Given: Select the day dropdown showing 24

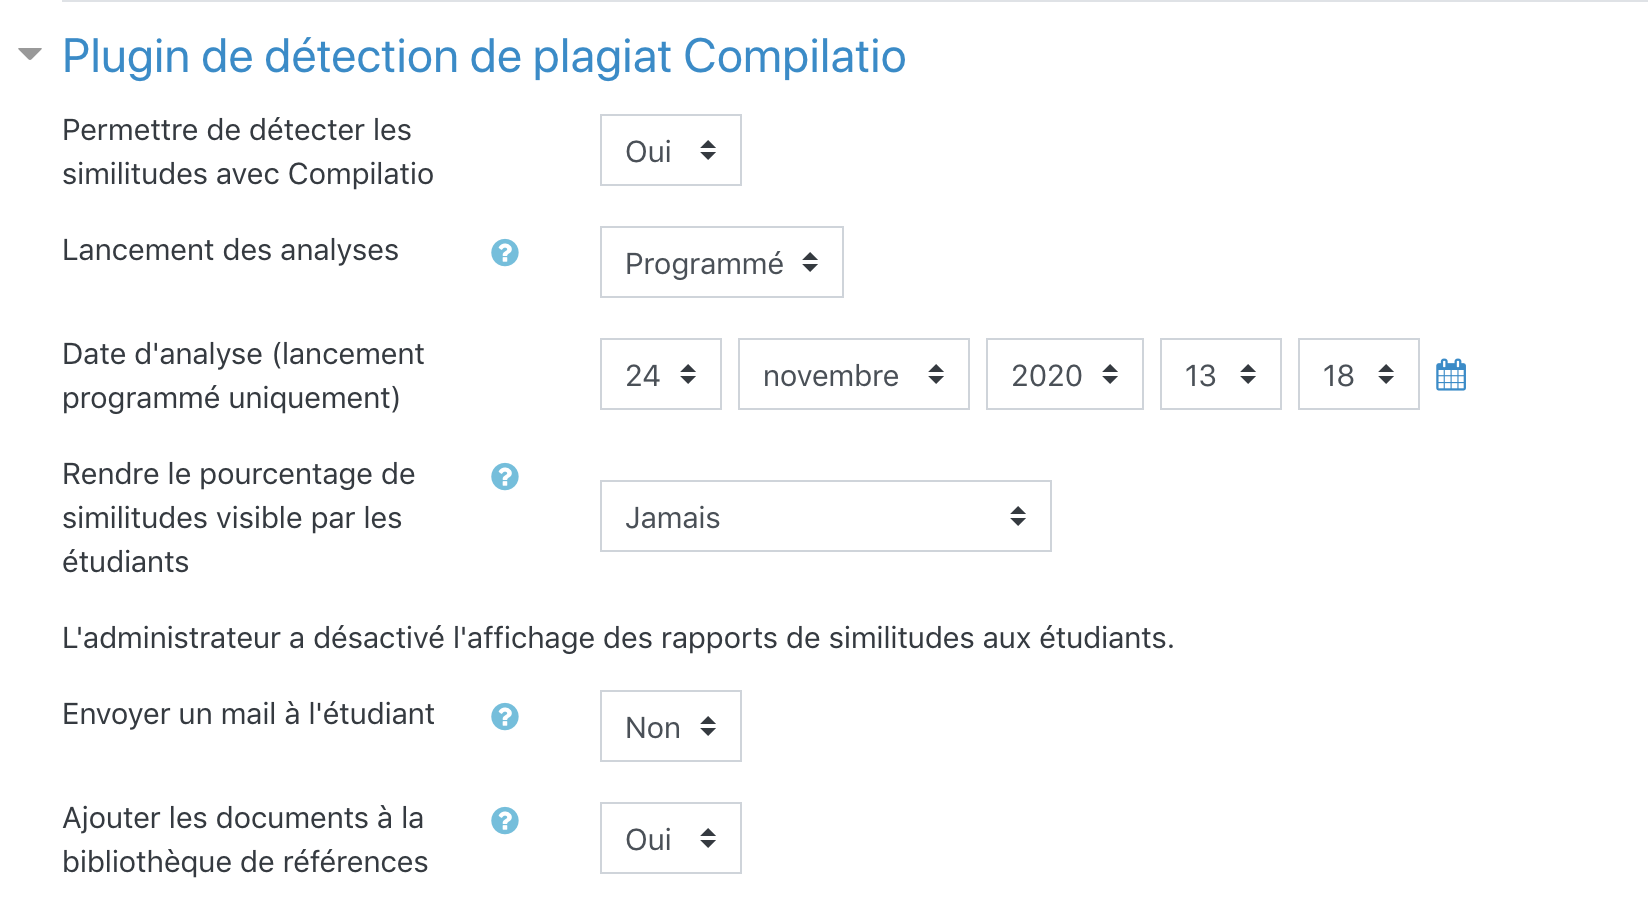Looking at the screenshot, I should (660, 375).
